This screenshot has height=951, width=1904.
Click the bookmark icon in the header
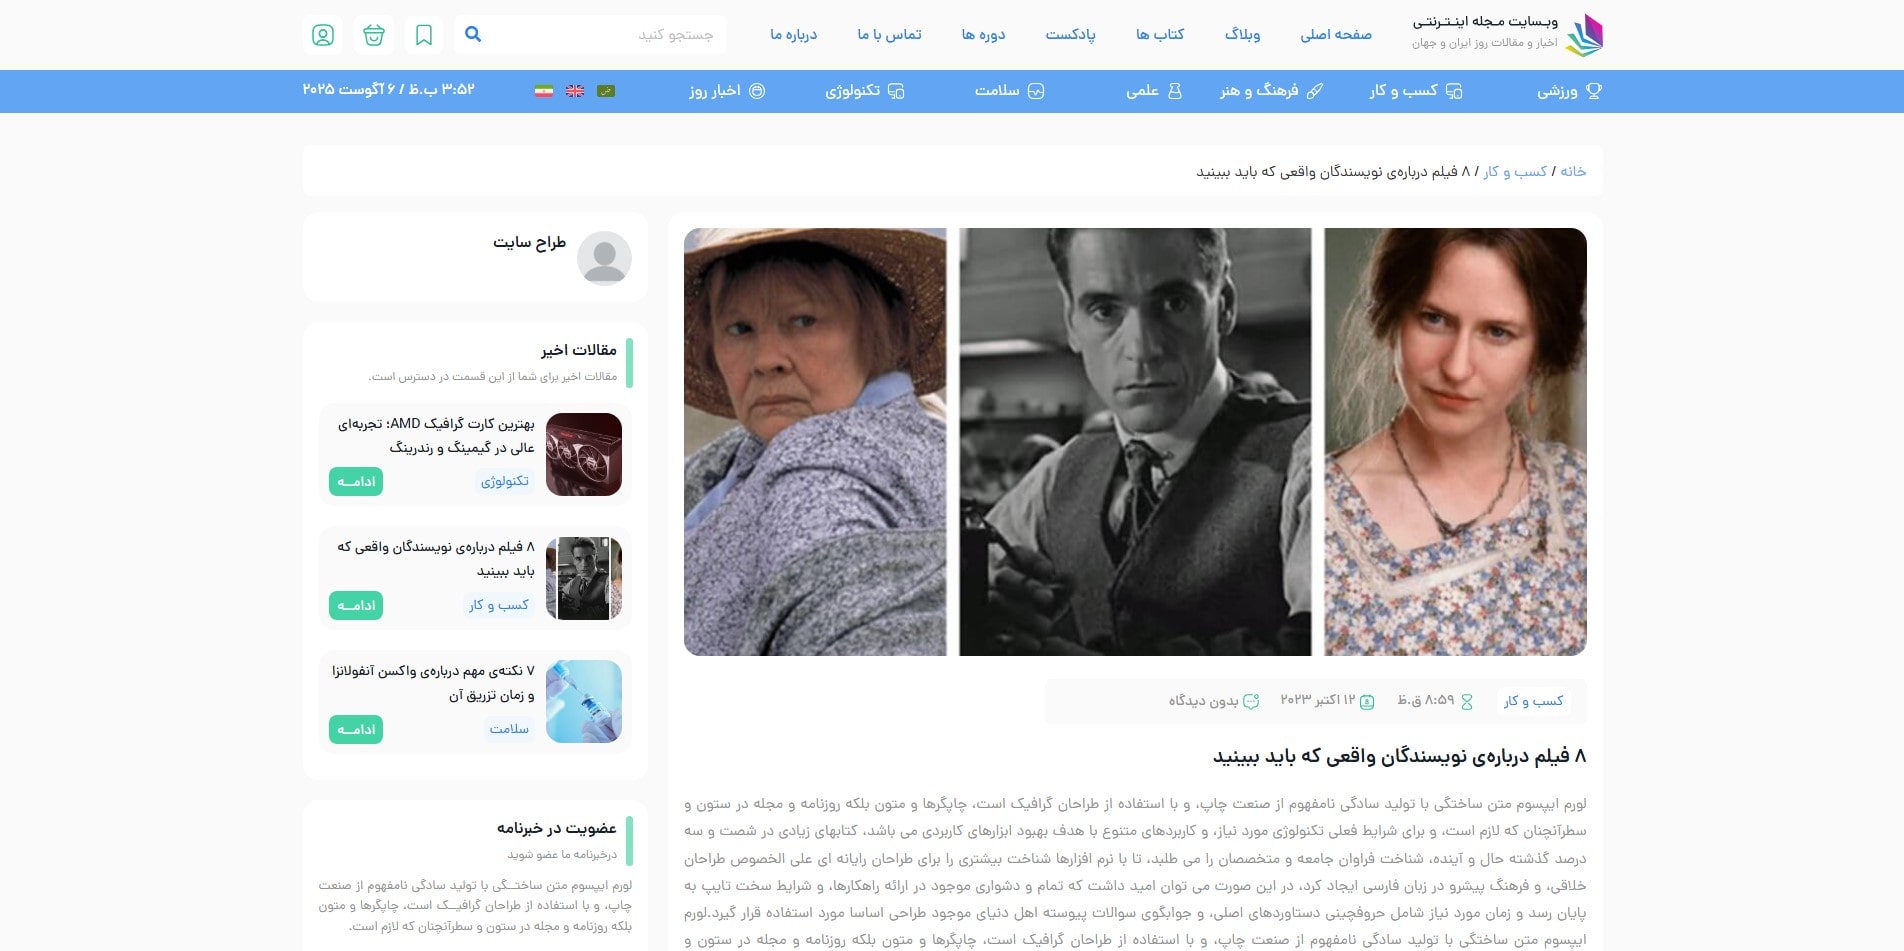click(424, 33)
